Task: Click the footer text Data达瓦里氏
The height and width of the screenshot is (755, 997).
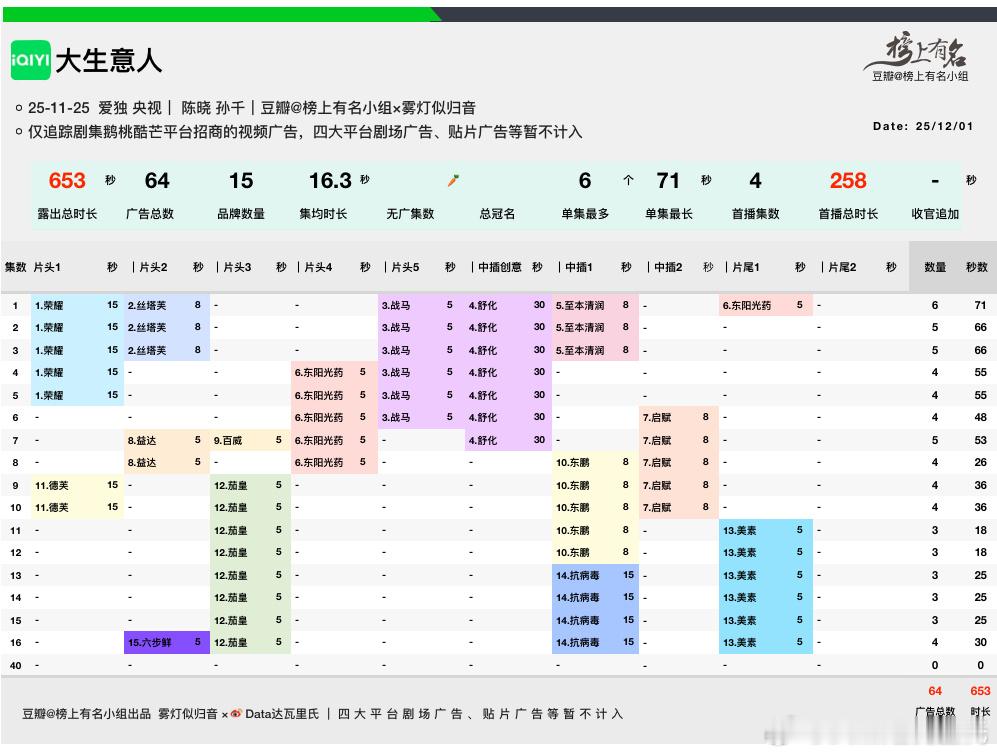Action: pos(282,714)
